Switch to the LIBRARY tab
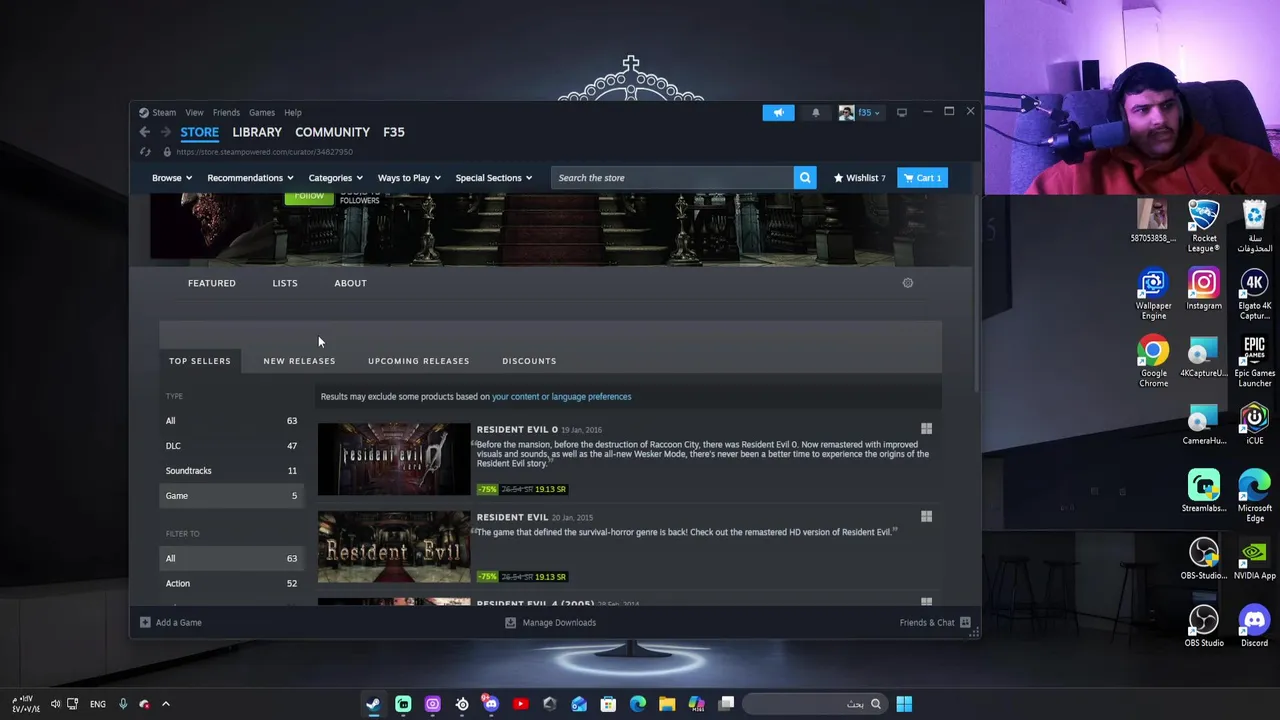The width and height of the screenshot is (1280, 720). click(x=257, y=132)
